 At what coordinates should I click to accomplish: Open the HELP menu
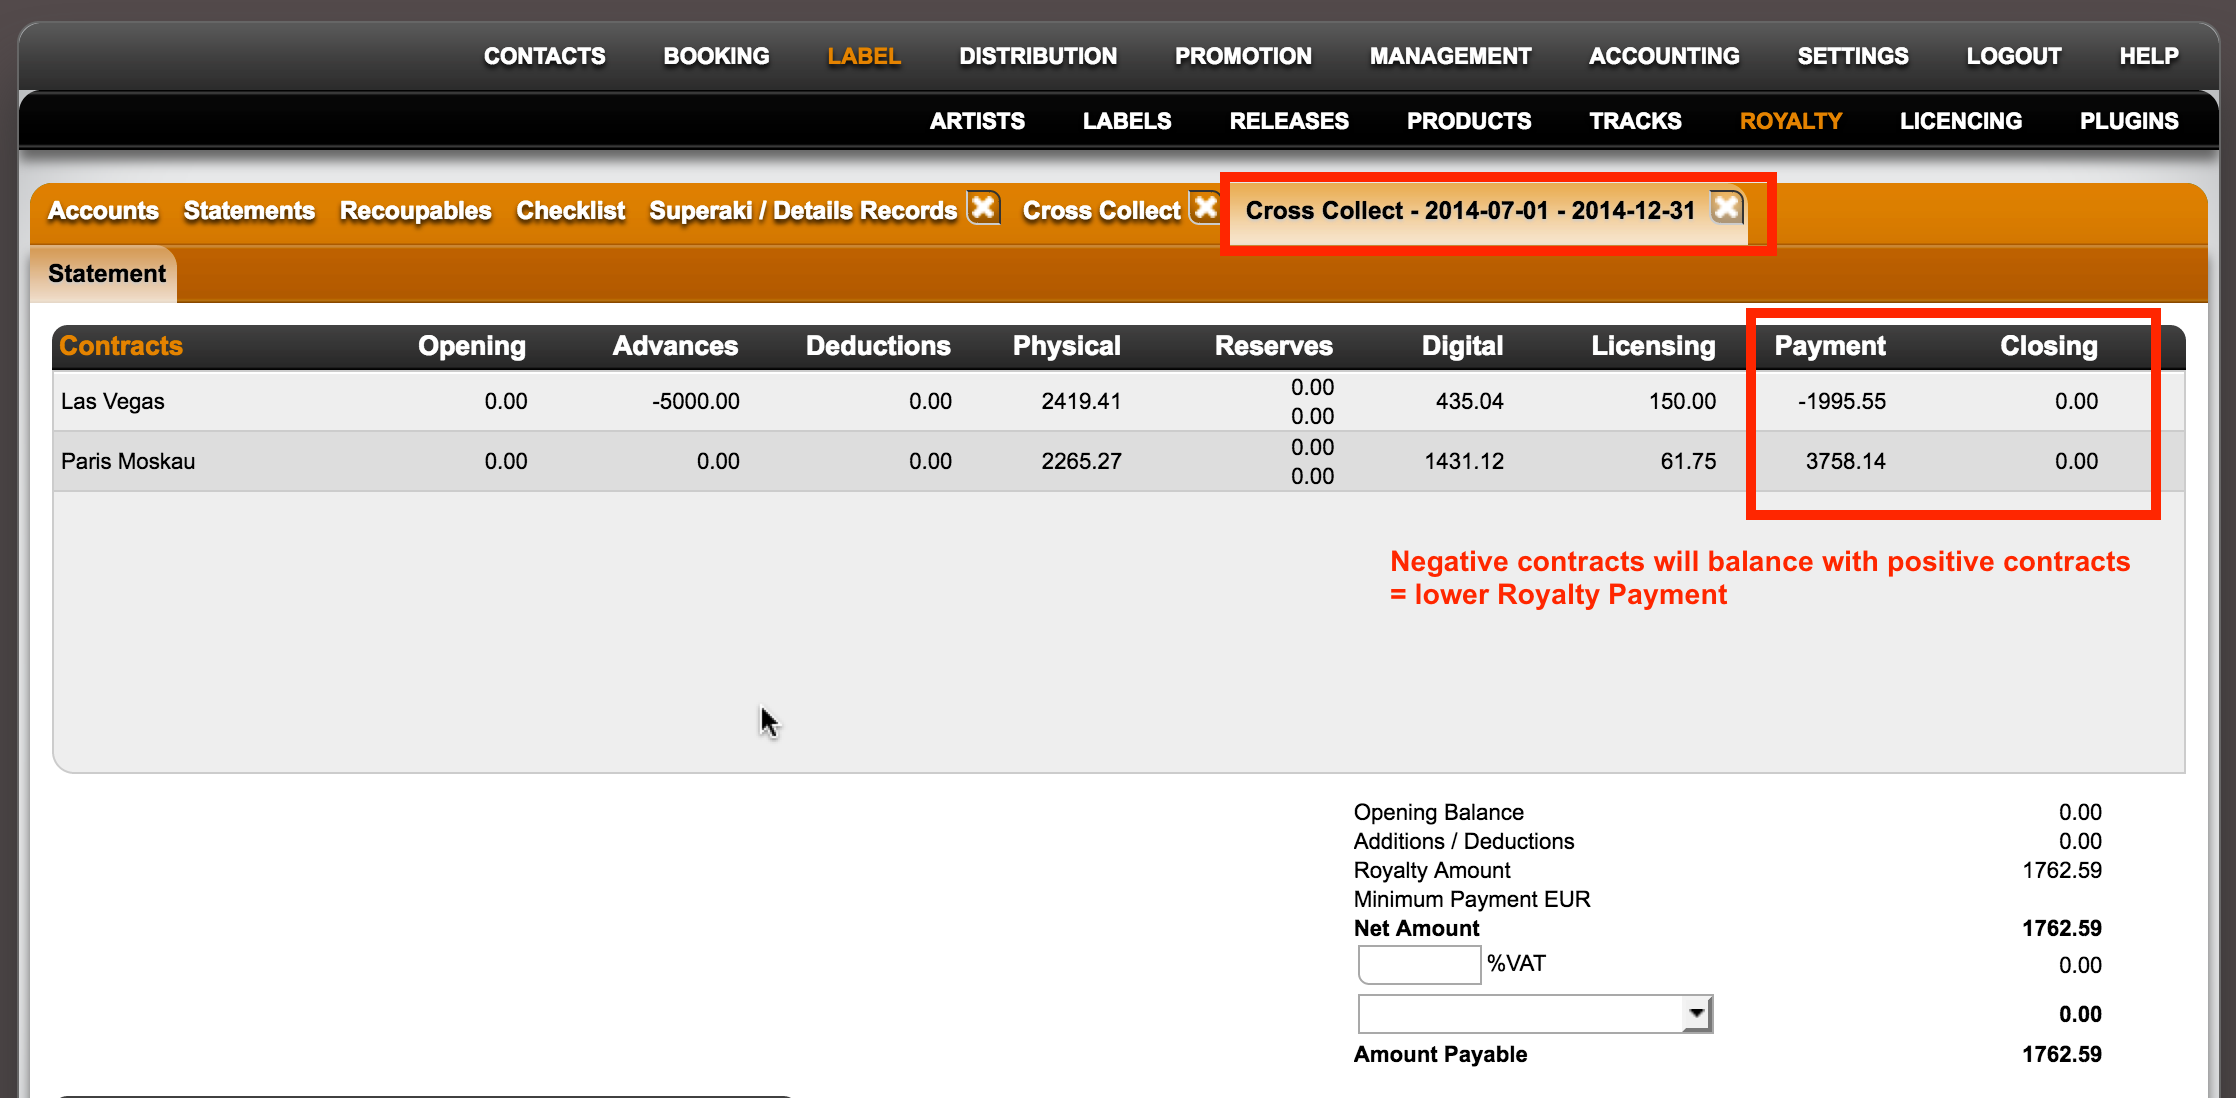[x=2148, y=56]
